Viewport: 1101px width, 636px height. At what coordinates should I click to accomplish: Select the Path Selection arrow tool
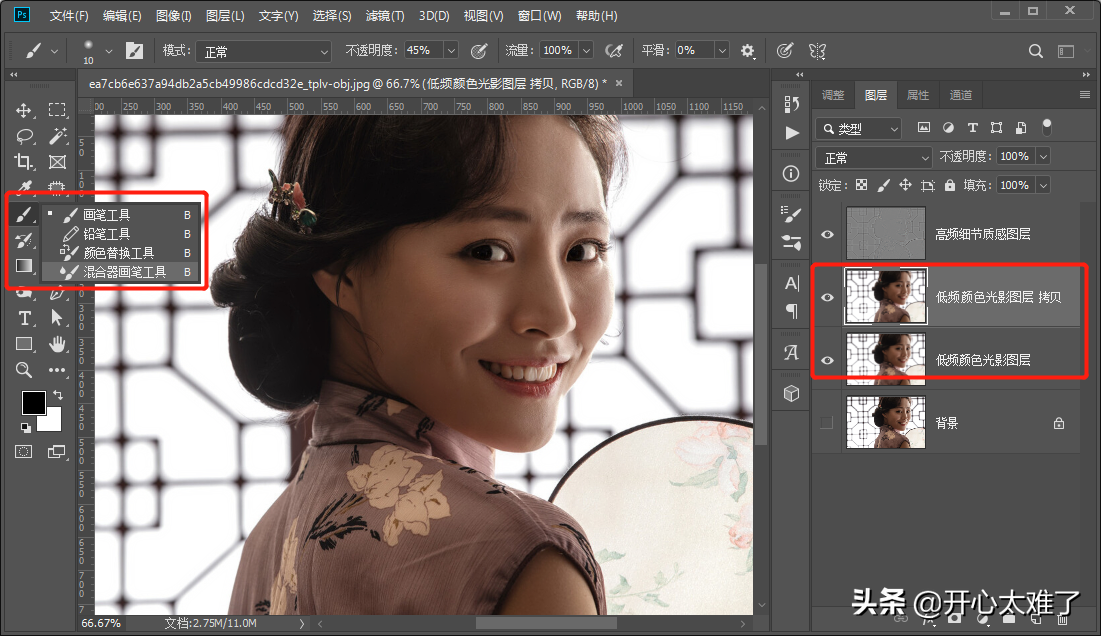coord(57,318)
